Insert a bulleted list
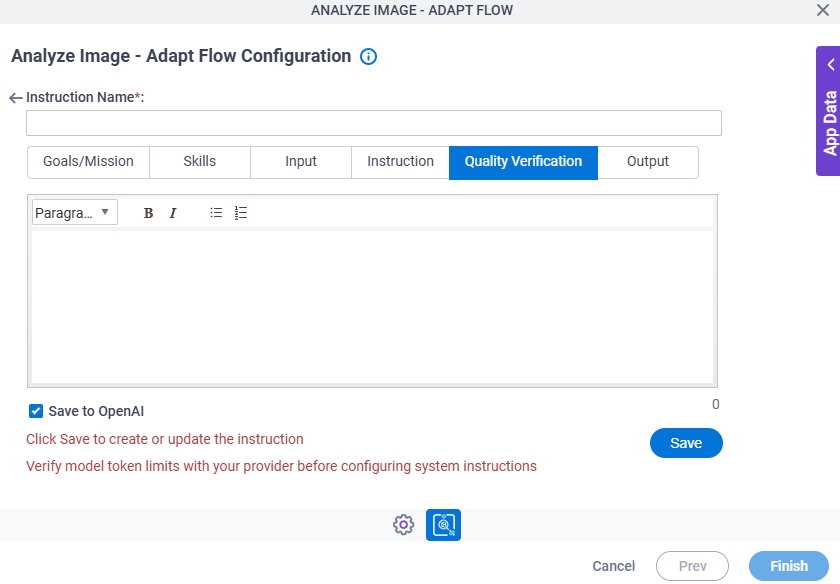 click(216, 213)
